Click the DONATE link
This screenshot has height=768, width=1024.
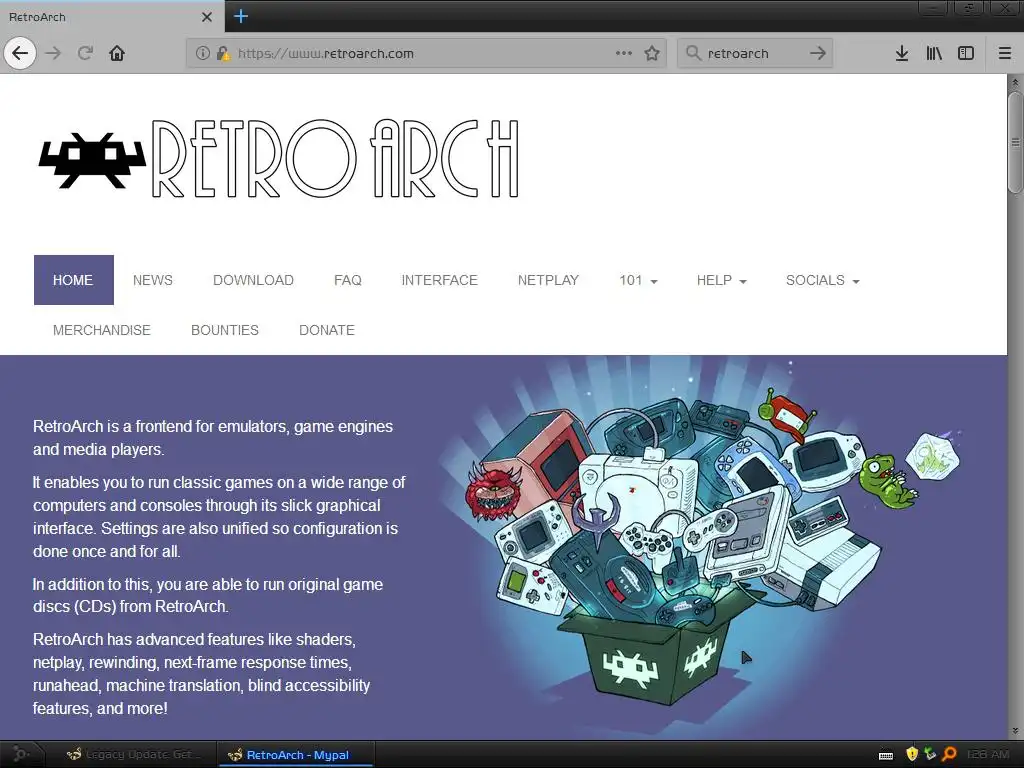tap(327, 330)
